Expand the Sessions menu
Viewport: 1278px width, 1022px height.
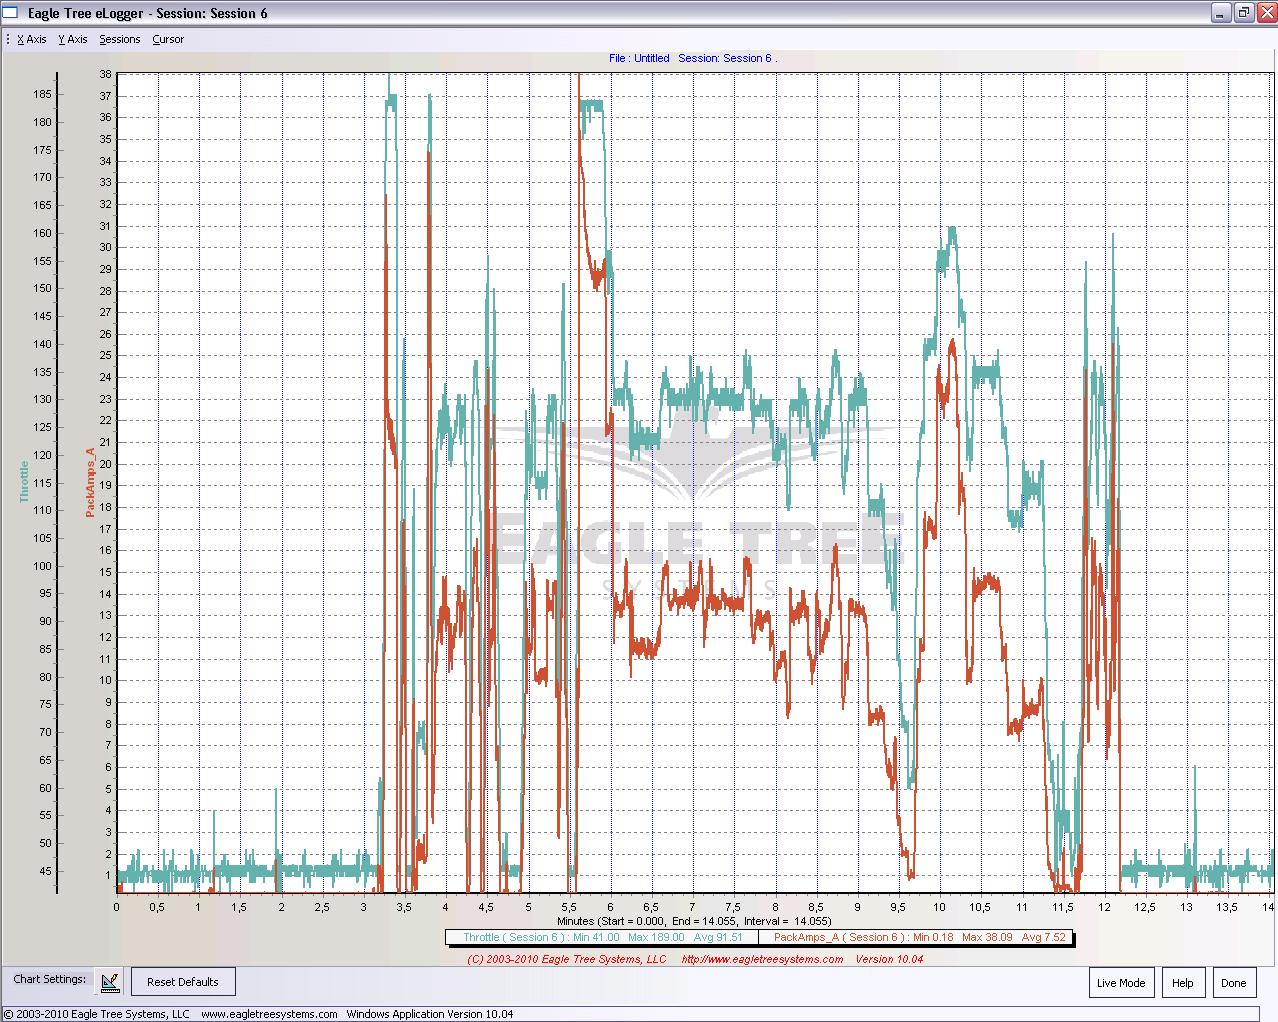(120, 40)
